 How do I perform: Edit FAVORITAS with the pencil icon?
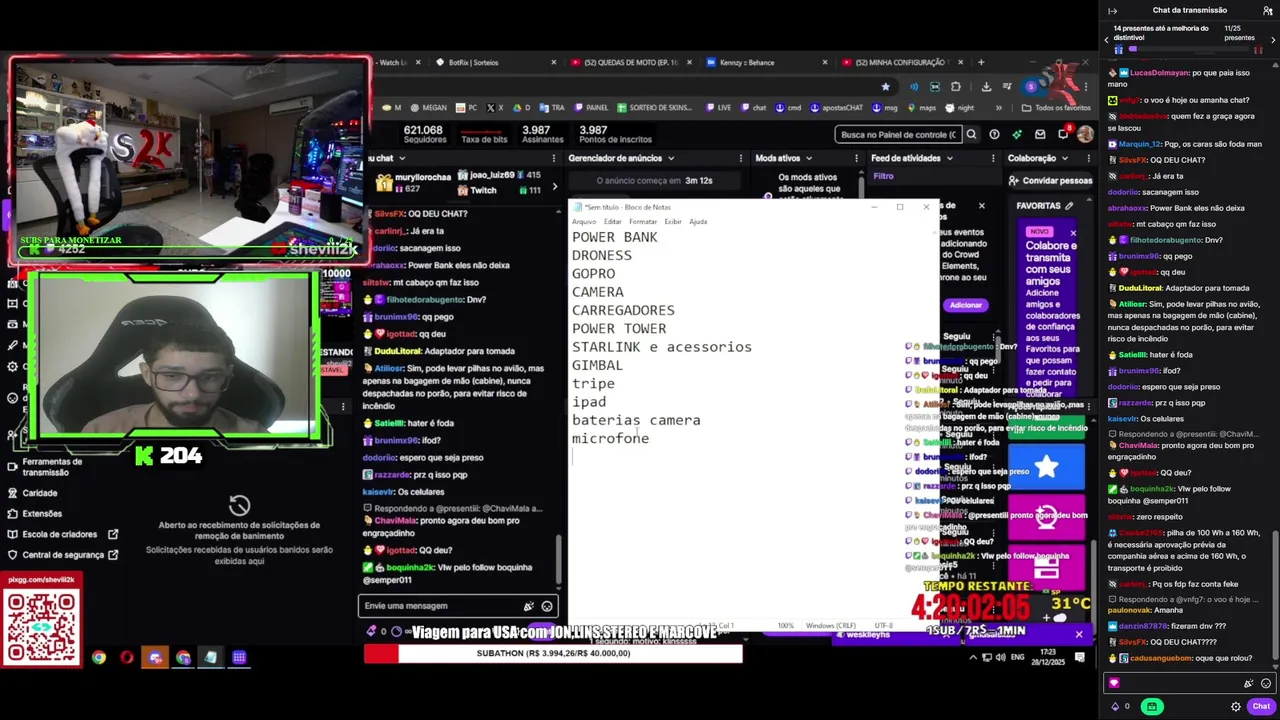[x=1069, y=206]
